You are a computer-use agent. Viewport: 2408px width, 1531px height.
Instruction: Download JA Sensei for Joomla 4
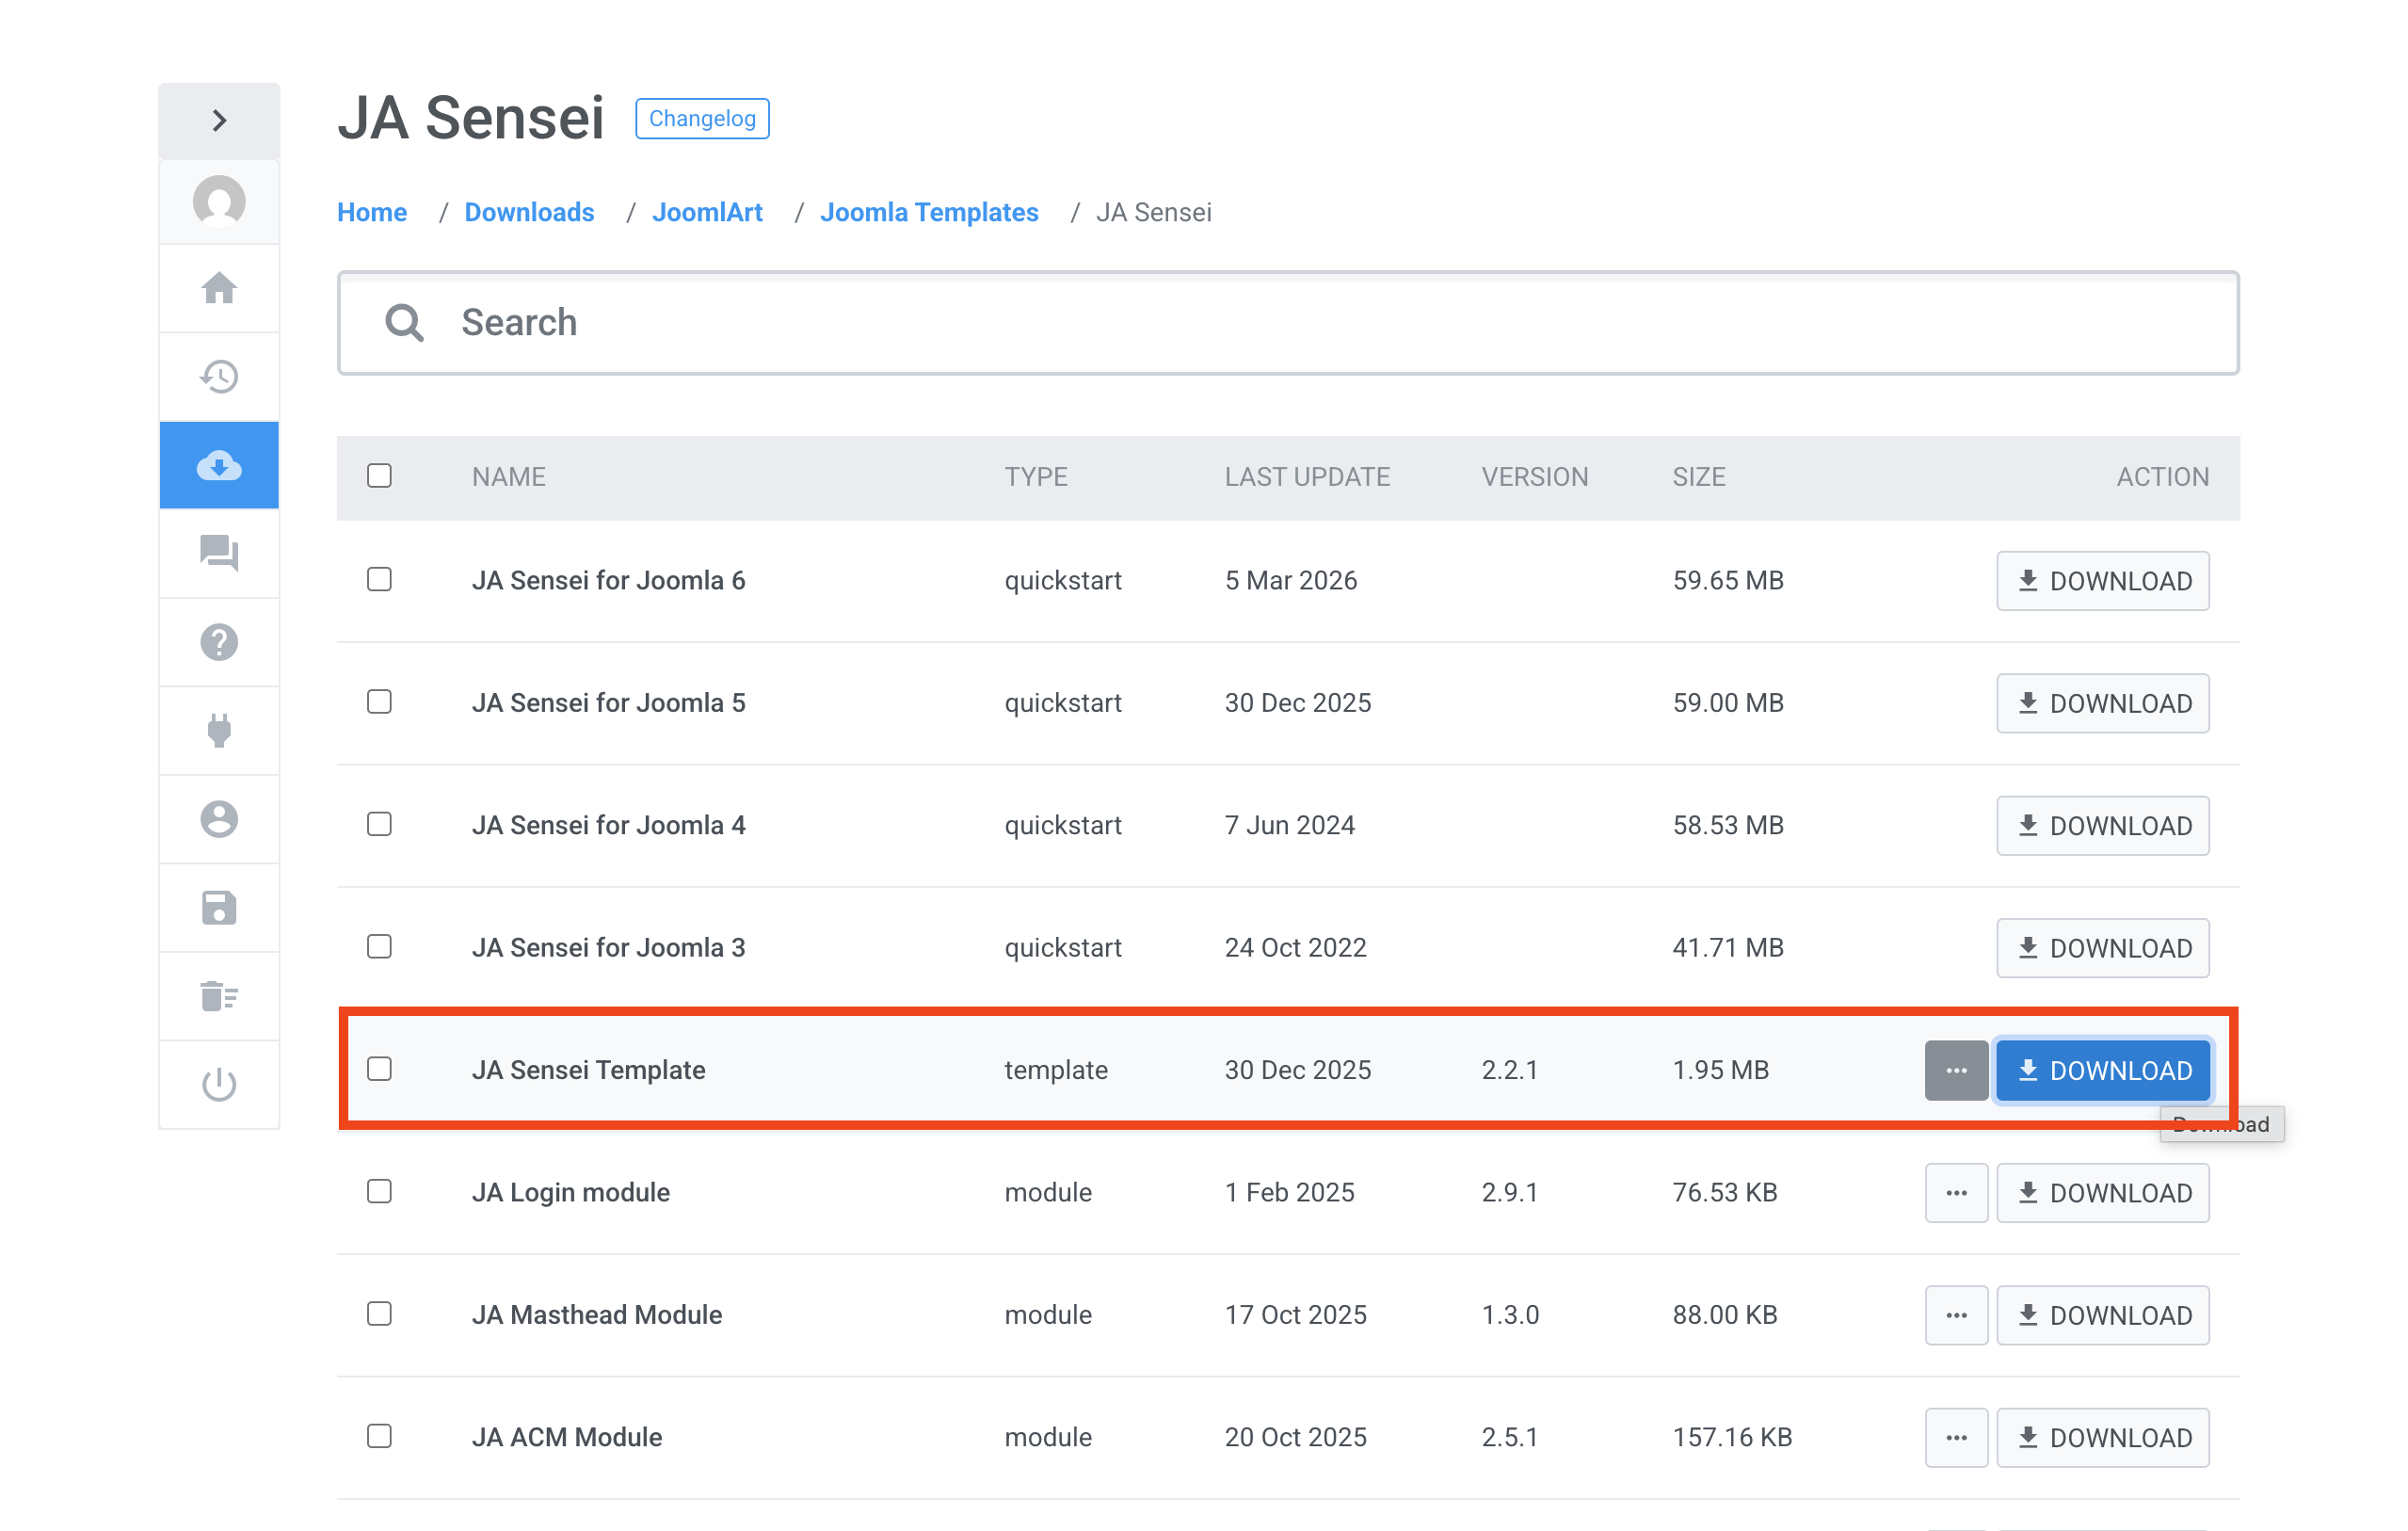tap(2103, 825)
